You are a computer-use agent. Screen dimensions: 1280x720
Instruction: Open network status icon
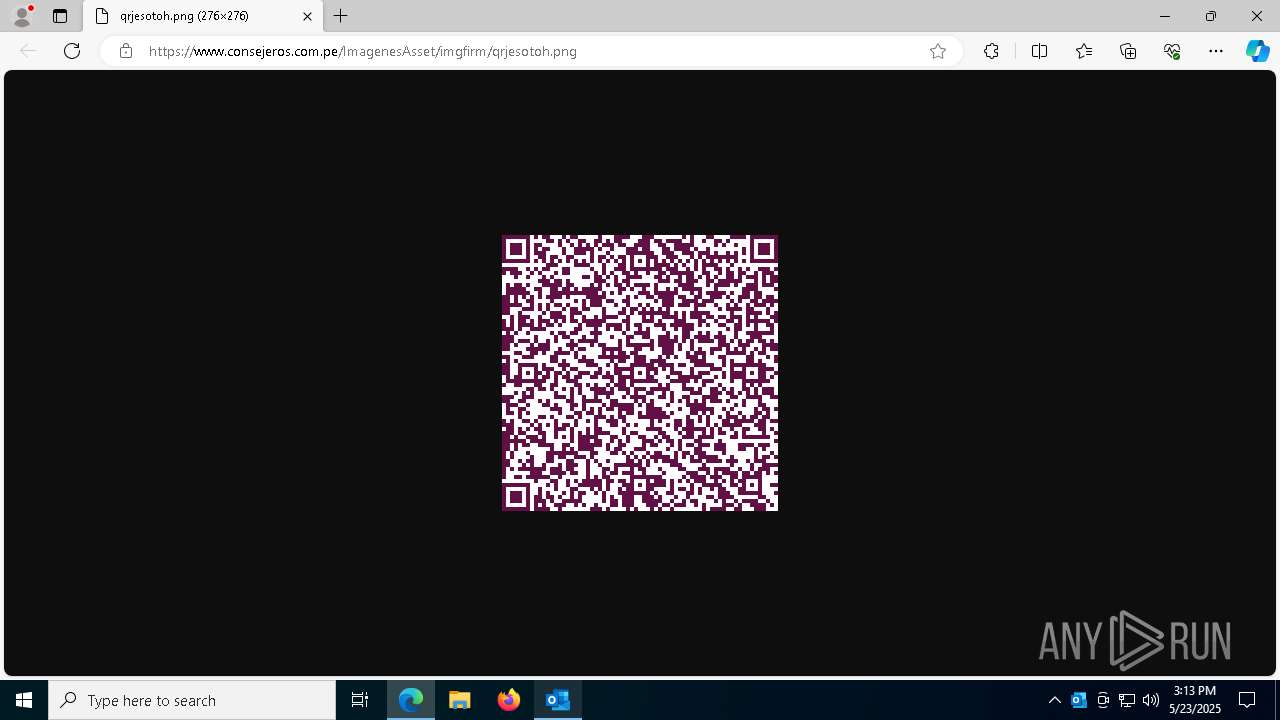(1127, 700)
